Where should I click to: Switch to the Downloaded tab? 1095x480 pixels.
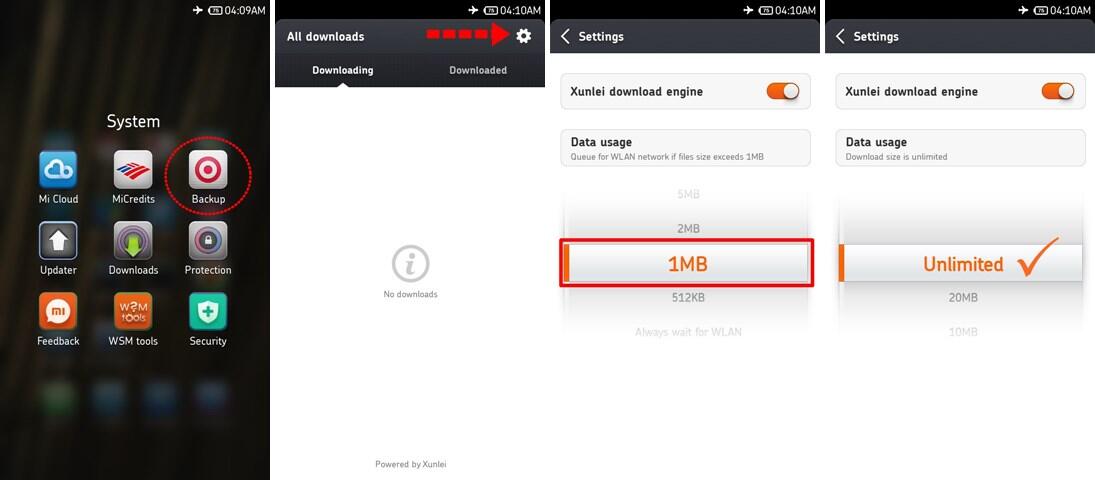pyautogui.click(x=478, y=70)
